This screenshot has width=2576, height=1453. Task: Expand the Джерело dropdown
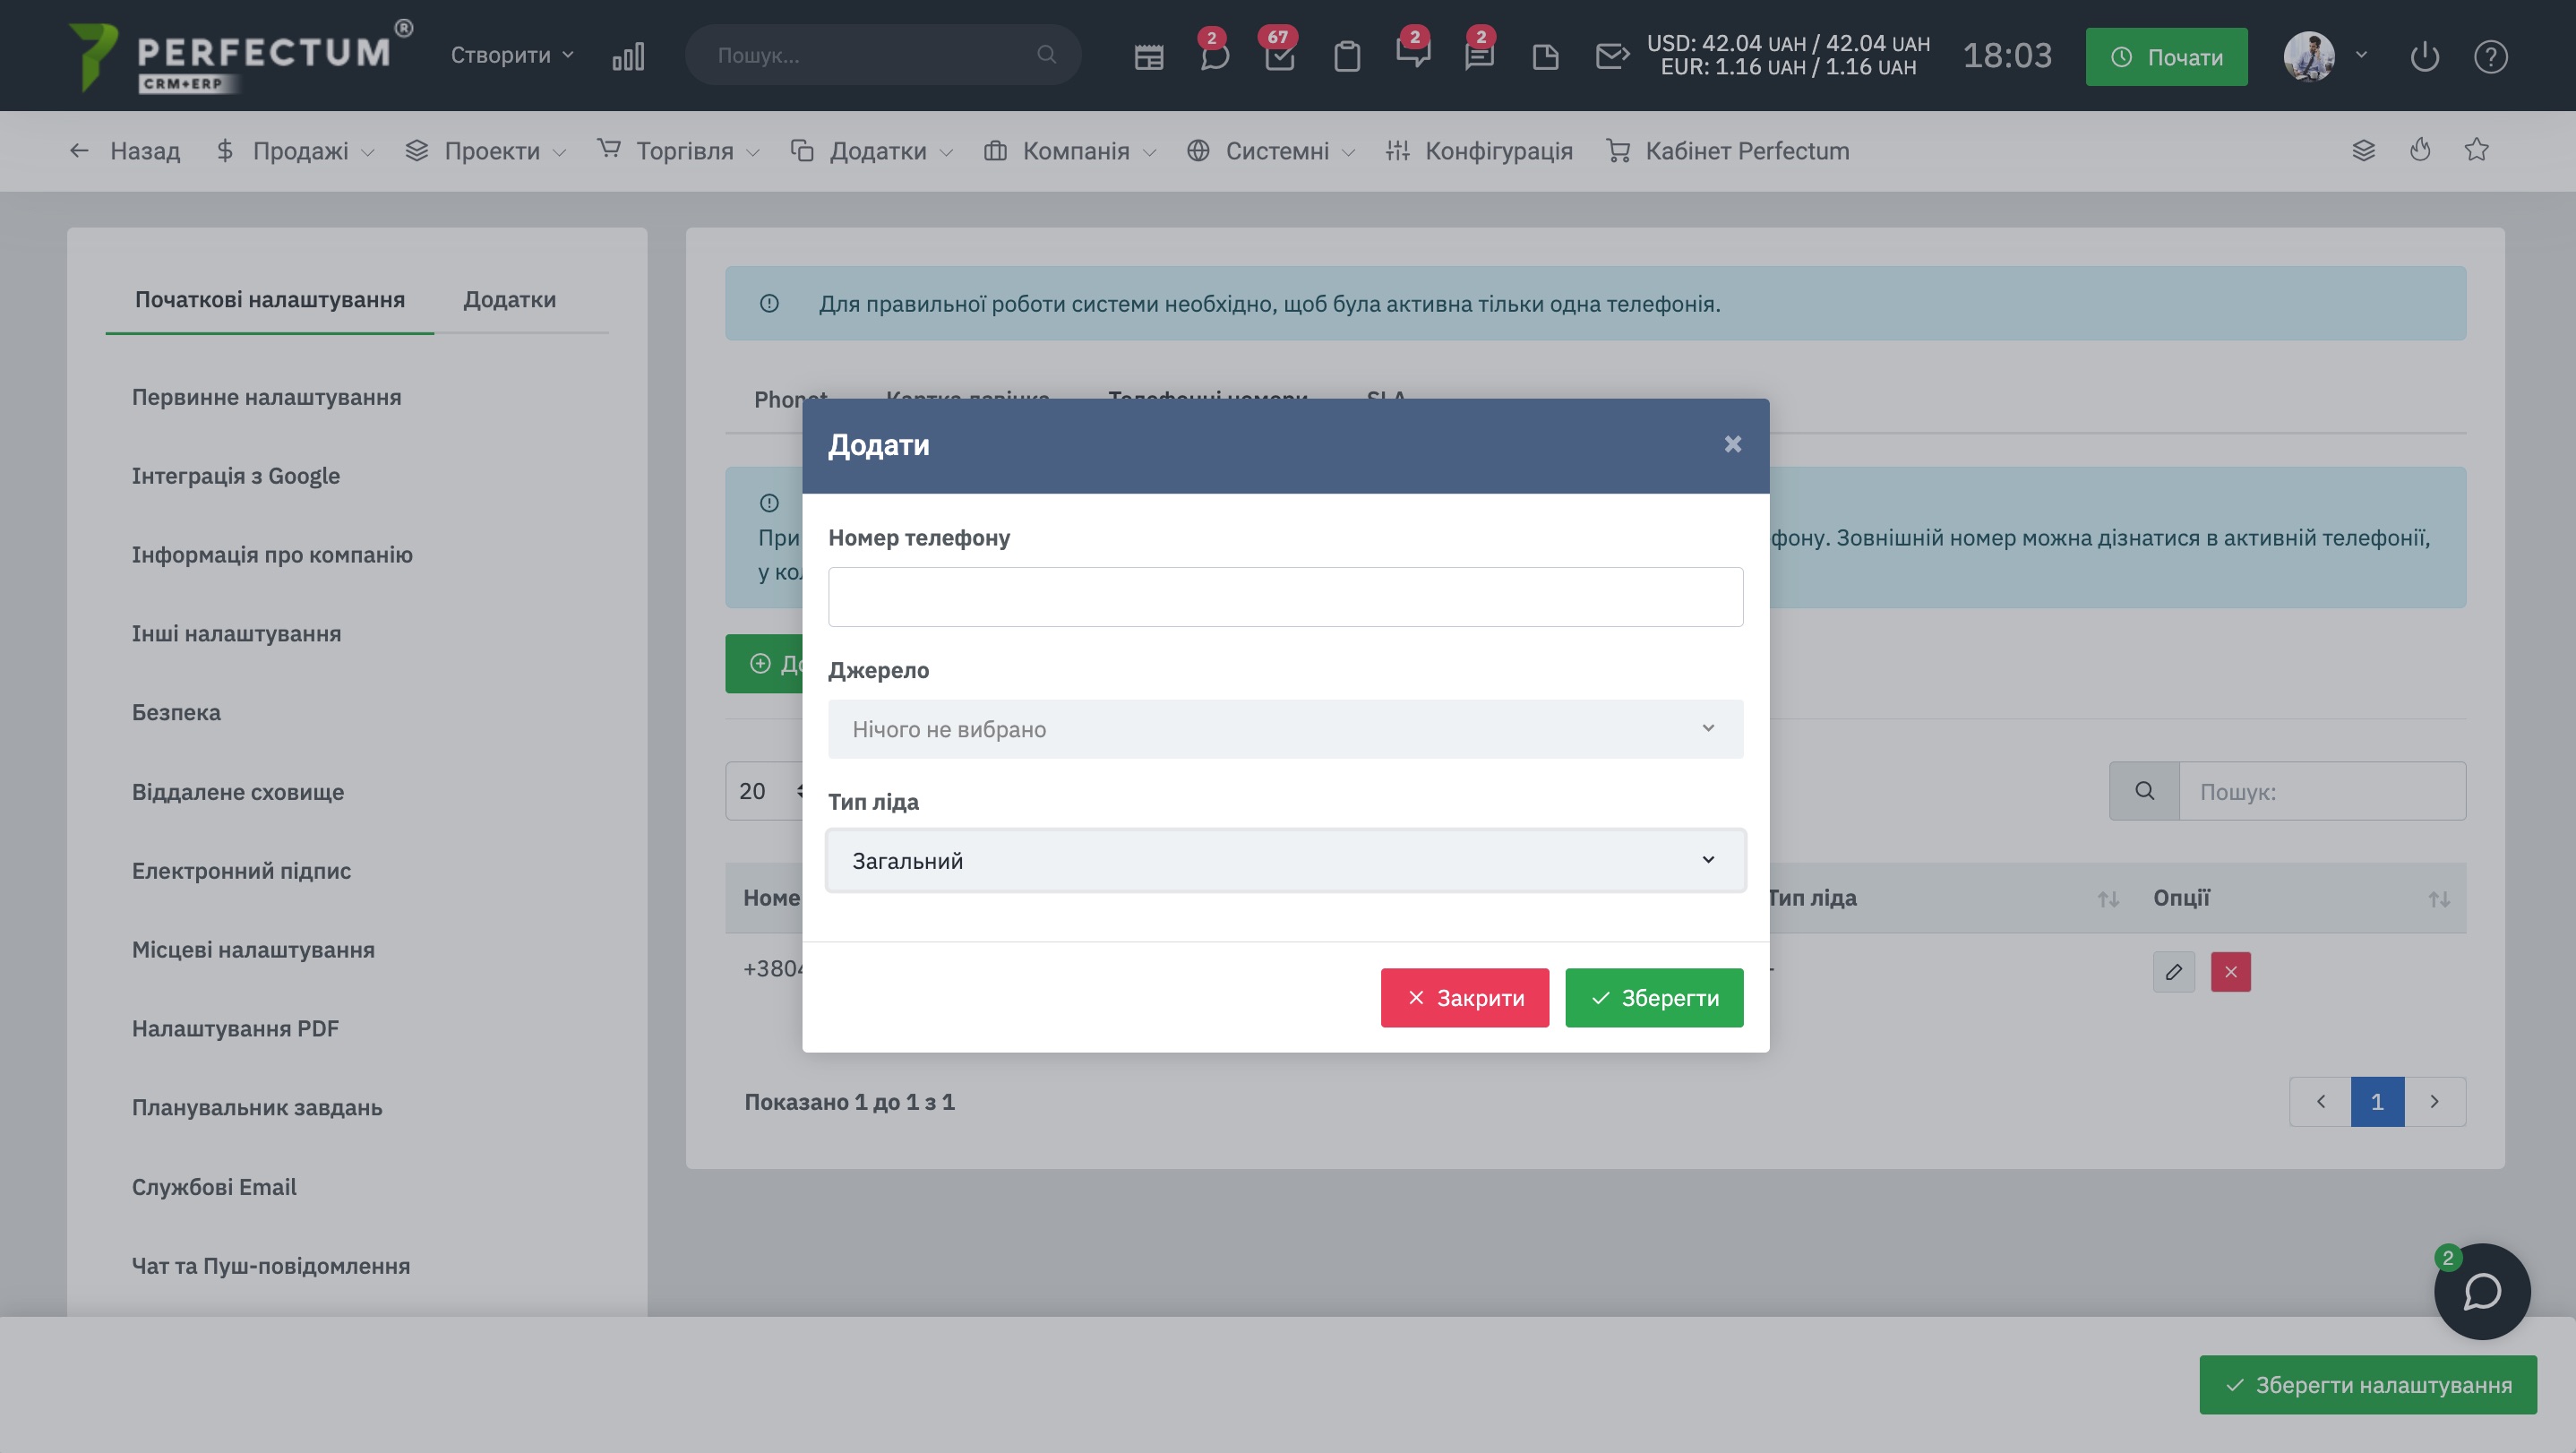(1285, 729)
